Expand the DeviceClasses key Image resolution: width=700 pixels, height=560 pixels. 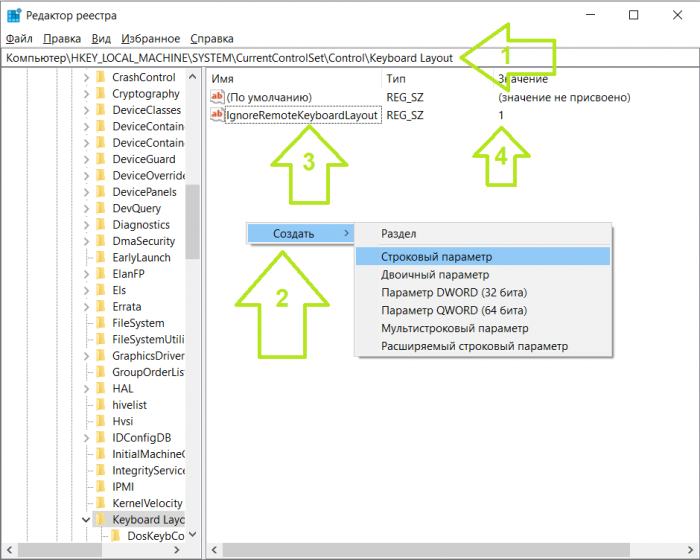click(x=86, y=110)
